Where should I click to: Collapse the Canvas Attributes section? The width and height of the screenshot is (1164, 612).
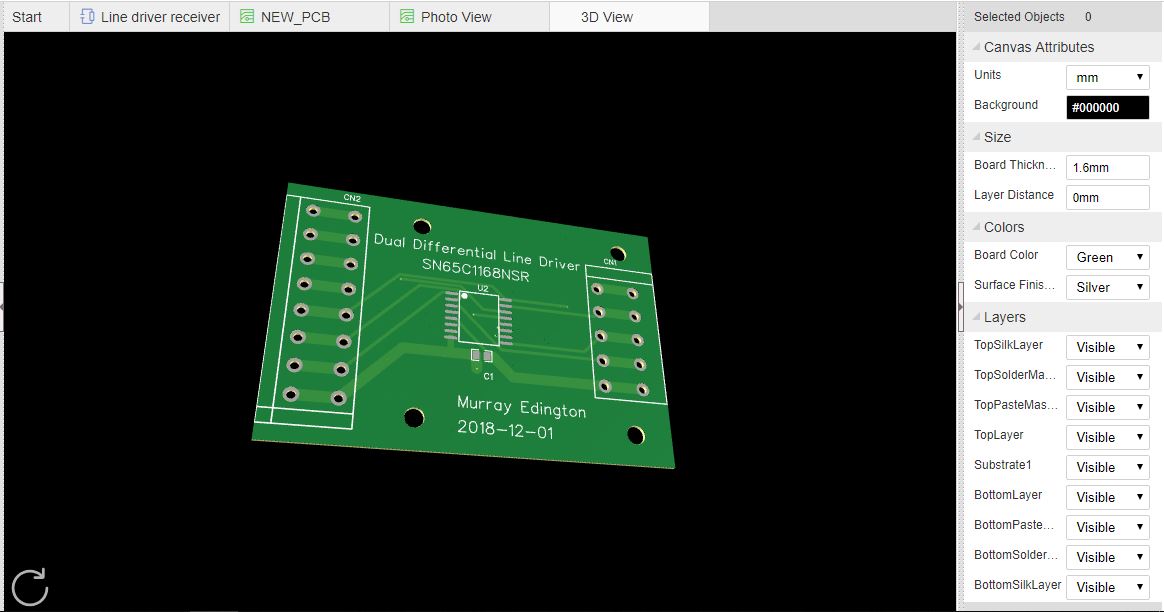point(975,47)
